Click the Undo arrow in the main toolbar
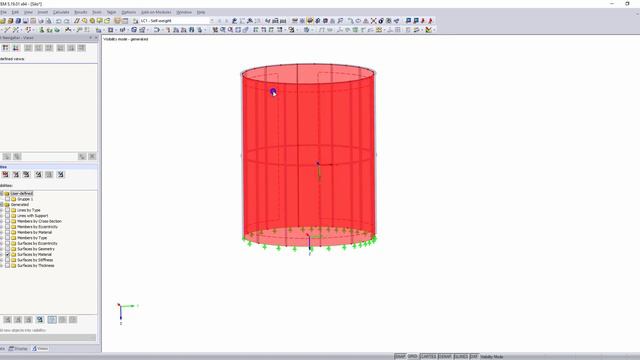This screenshot has height=360, width=640. click(x=59, y=21)
